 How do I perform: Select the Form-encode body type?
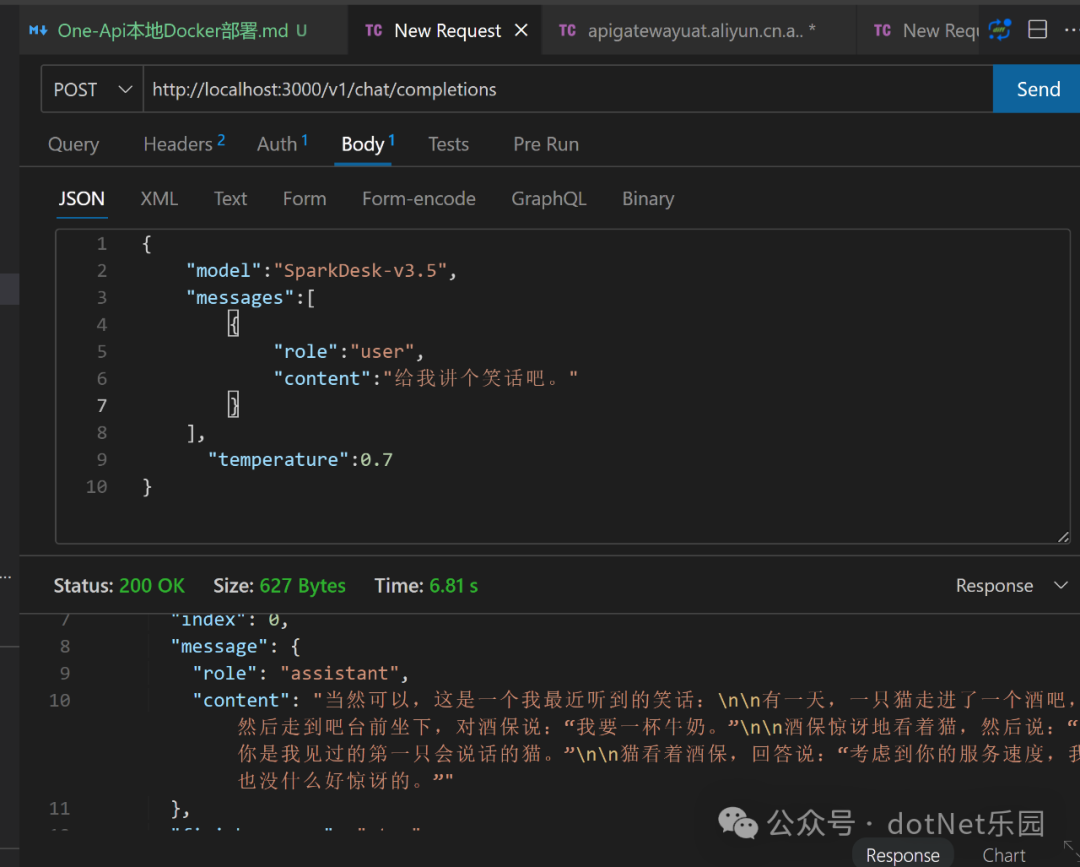[419, 199]
